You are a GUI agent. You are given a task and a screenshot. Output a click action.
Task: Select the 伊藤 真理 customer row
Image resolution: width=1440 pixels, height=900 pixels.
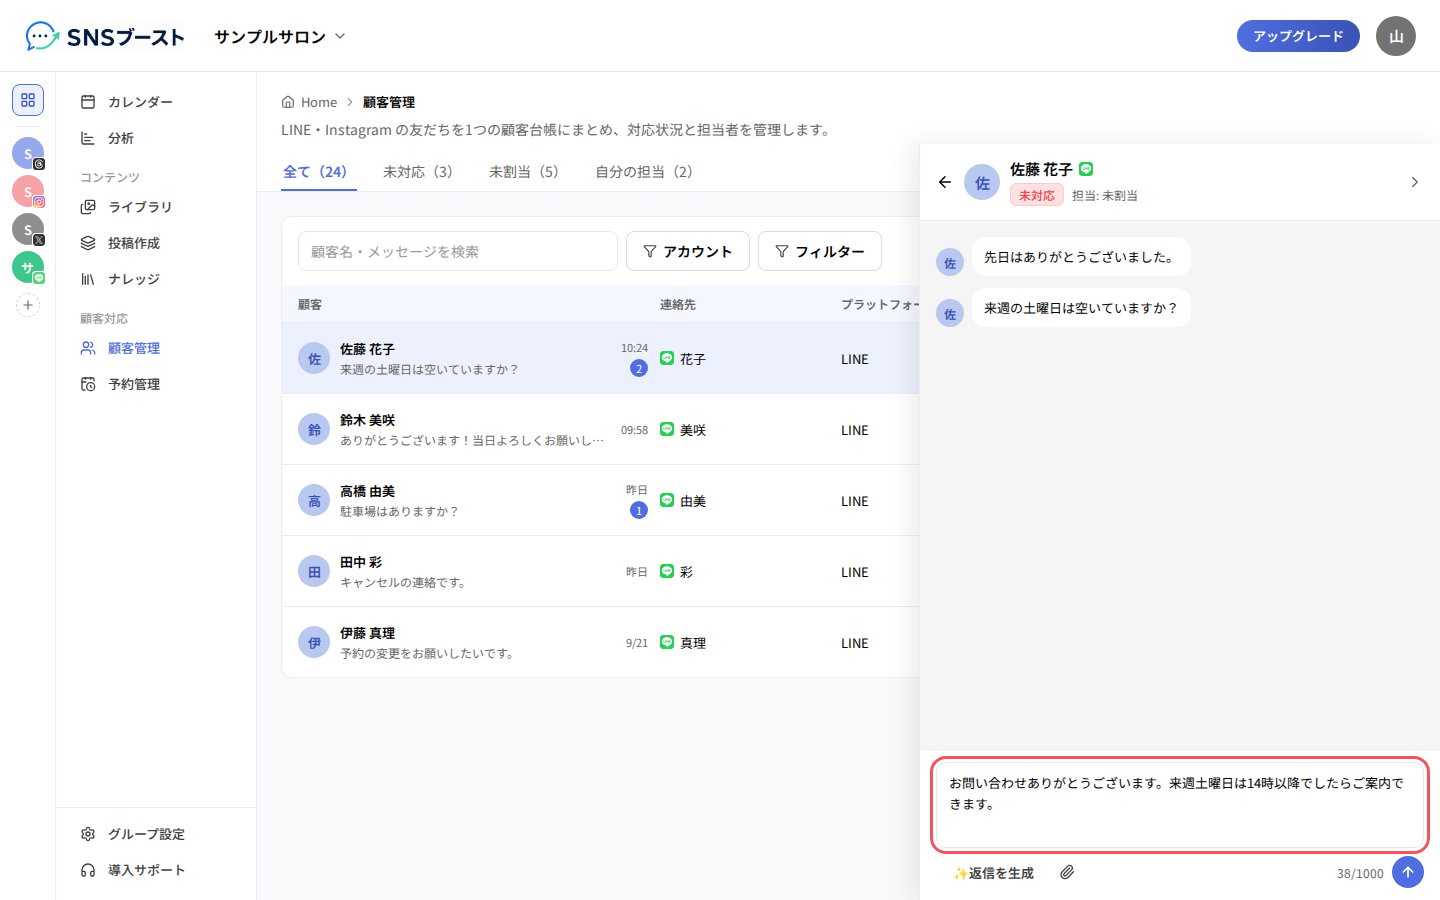[600, 643]
